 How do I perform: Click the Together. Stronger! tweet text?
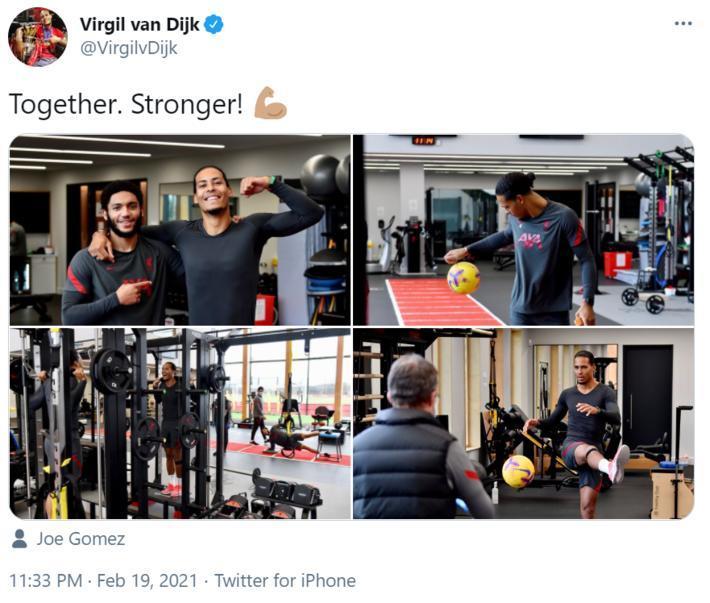126,104
